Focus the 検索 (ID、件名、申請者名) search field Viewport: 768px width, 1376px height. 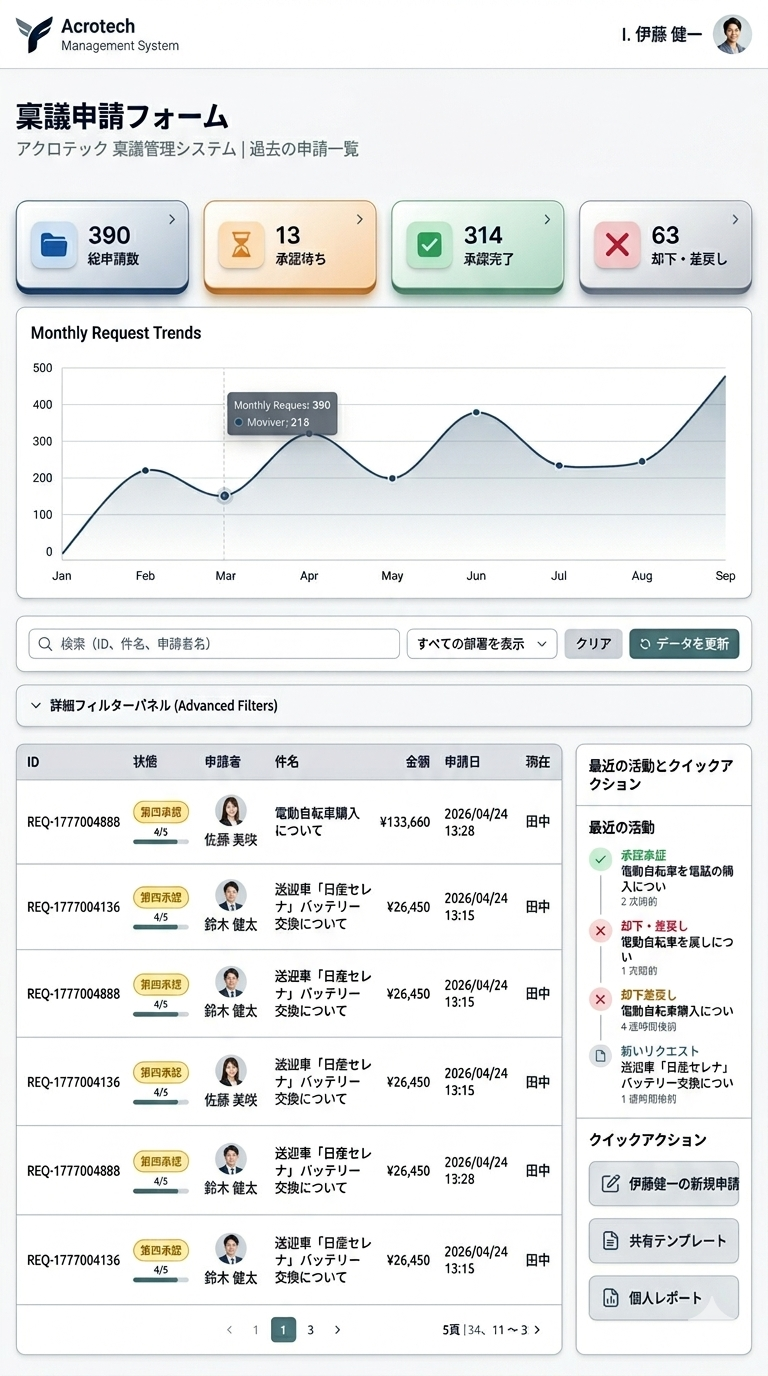tap(214, 644)
